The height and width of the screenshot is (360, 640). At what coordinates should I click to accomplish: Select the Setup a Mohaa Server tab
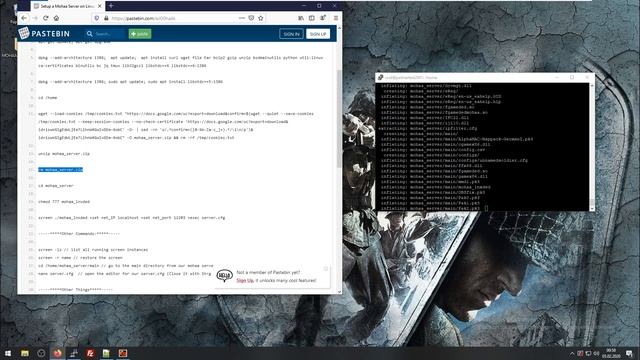click(x=67, y=6)
